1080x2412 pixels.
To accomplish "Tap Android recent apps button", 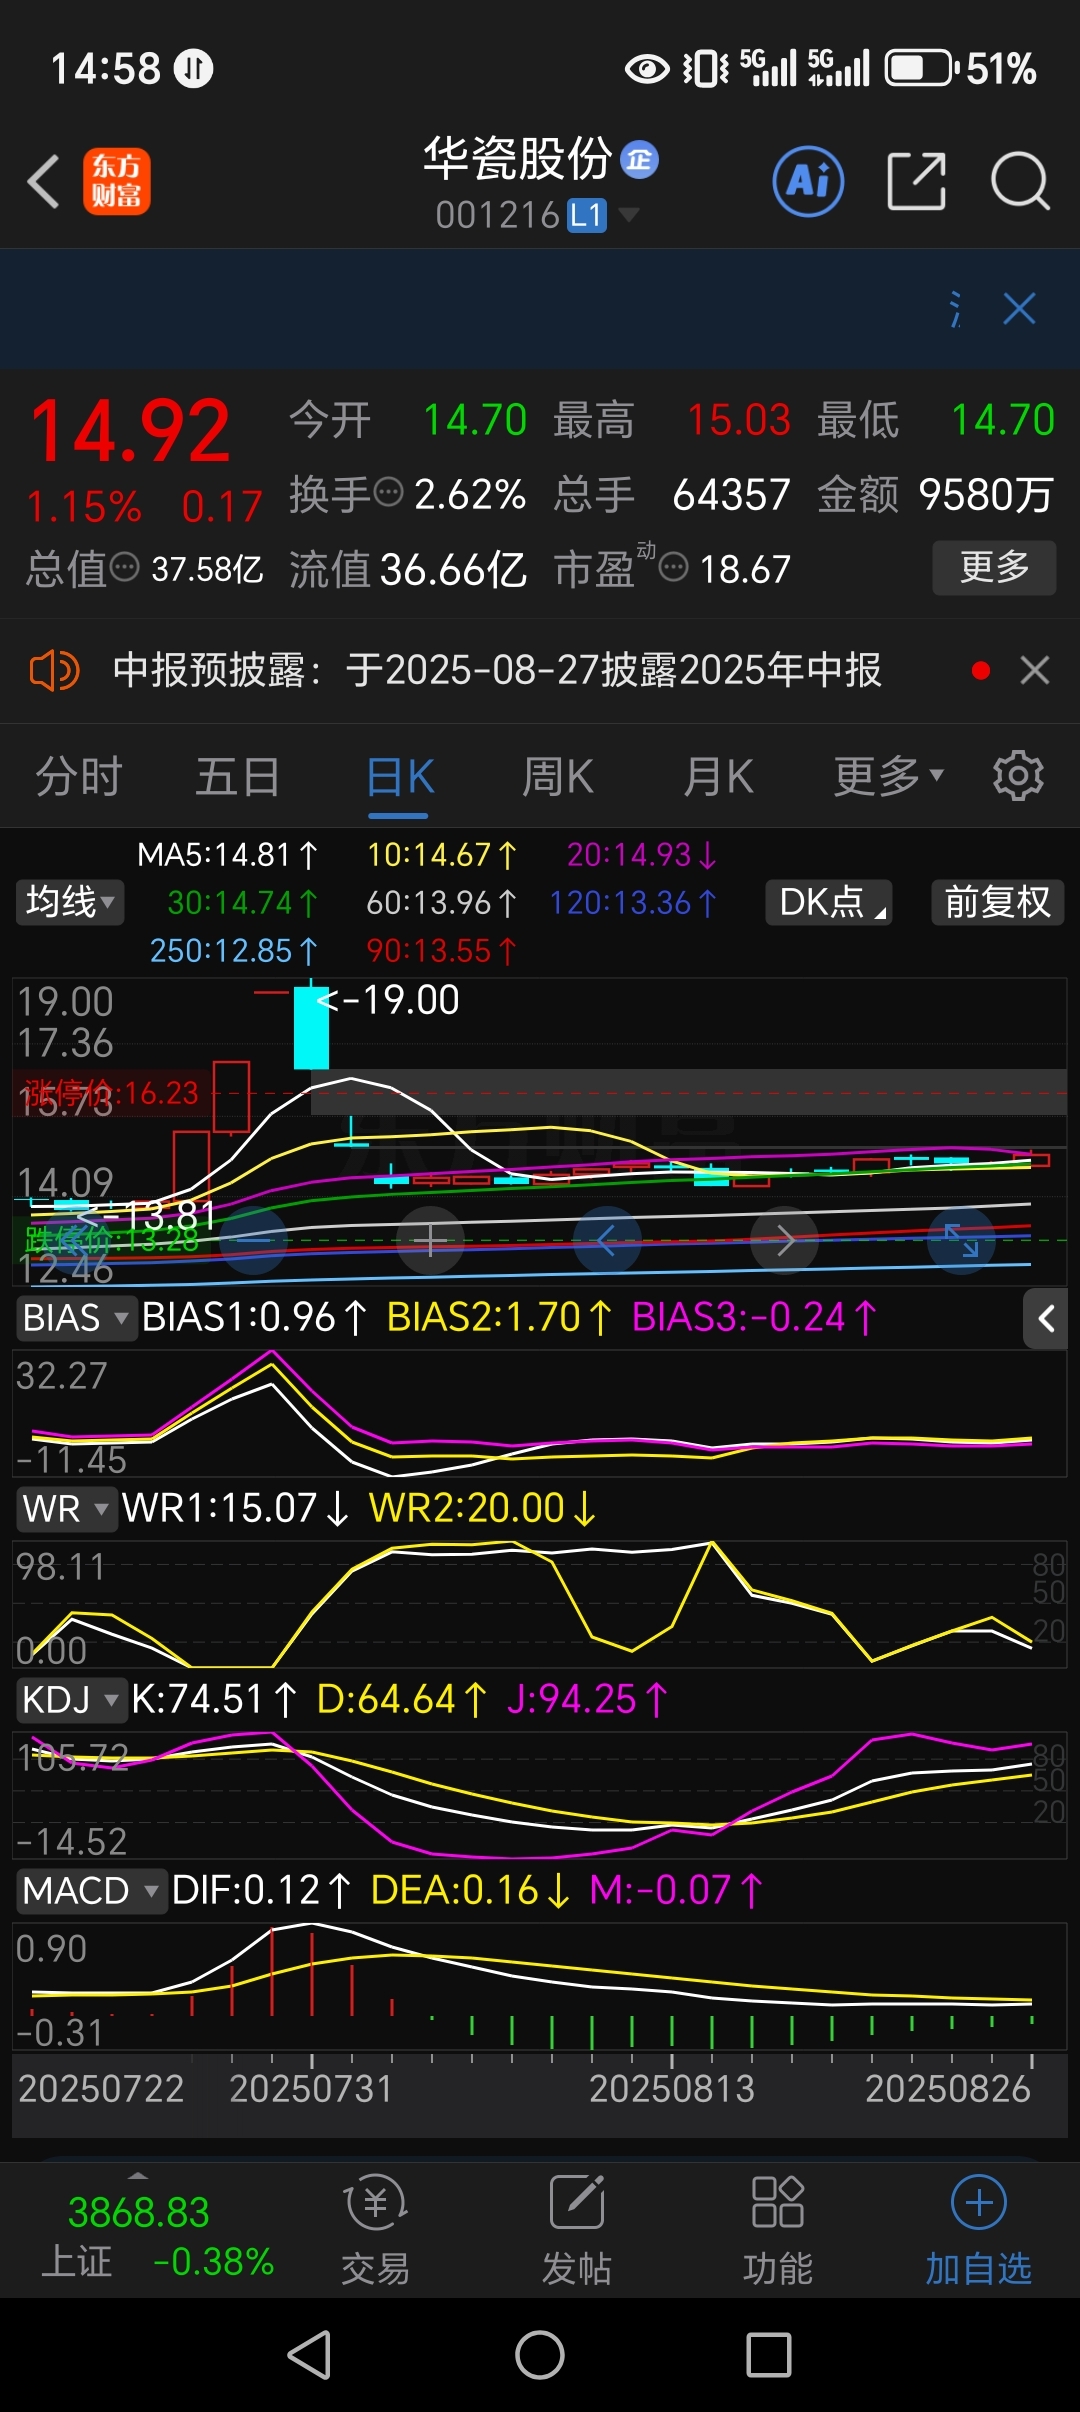I will click(769, 2355).
